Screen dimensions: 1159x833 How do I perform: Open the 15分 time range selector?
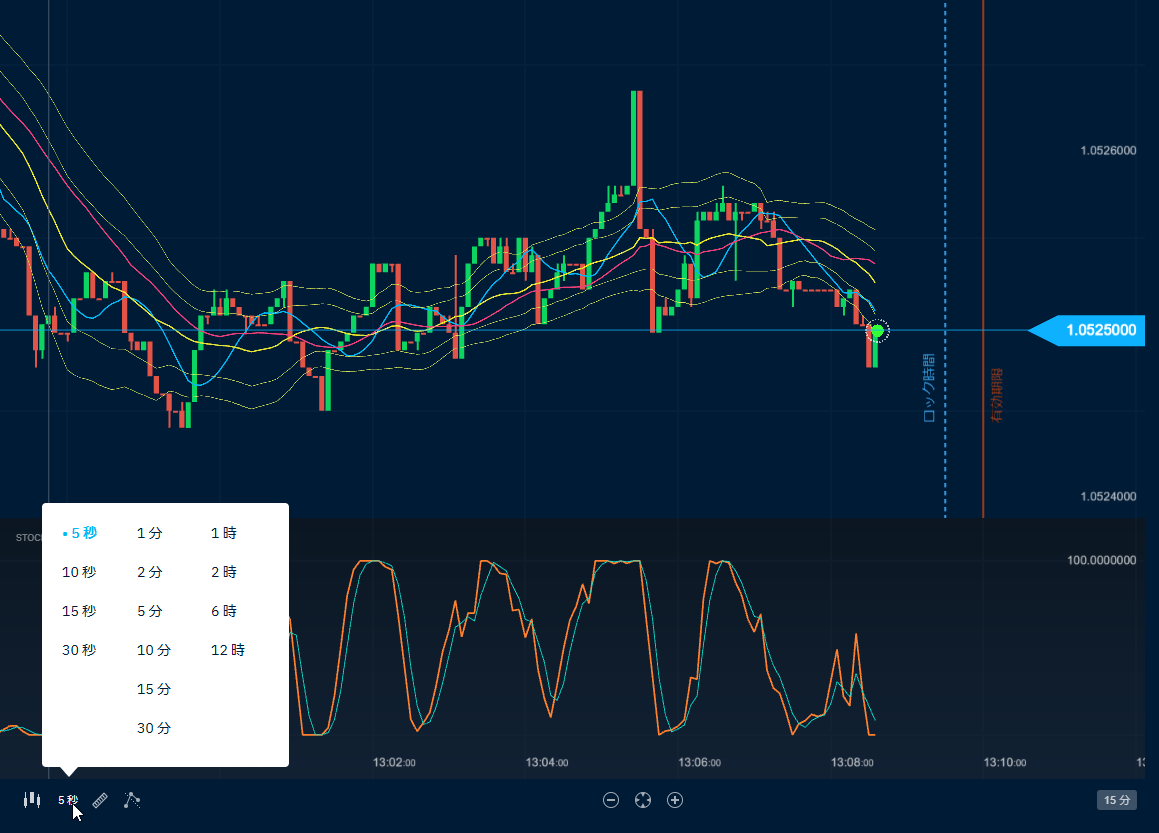(1117, 800)
